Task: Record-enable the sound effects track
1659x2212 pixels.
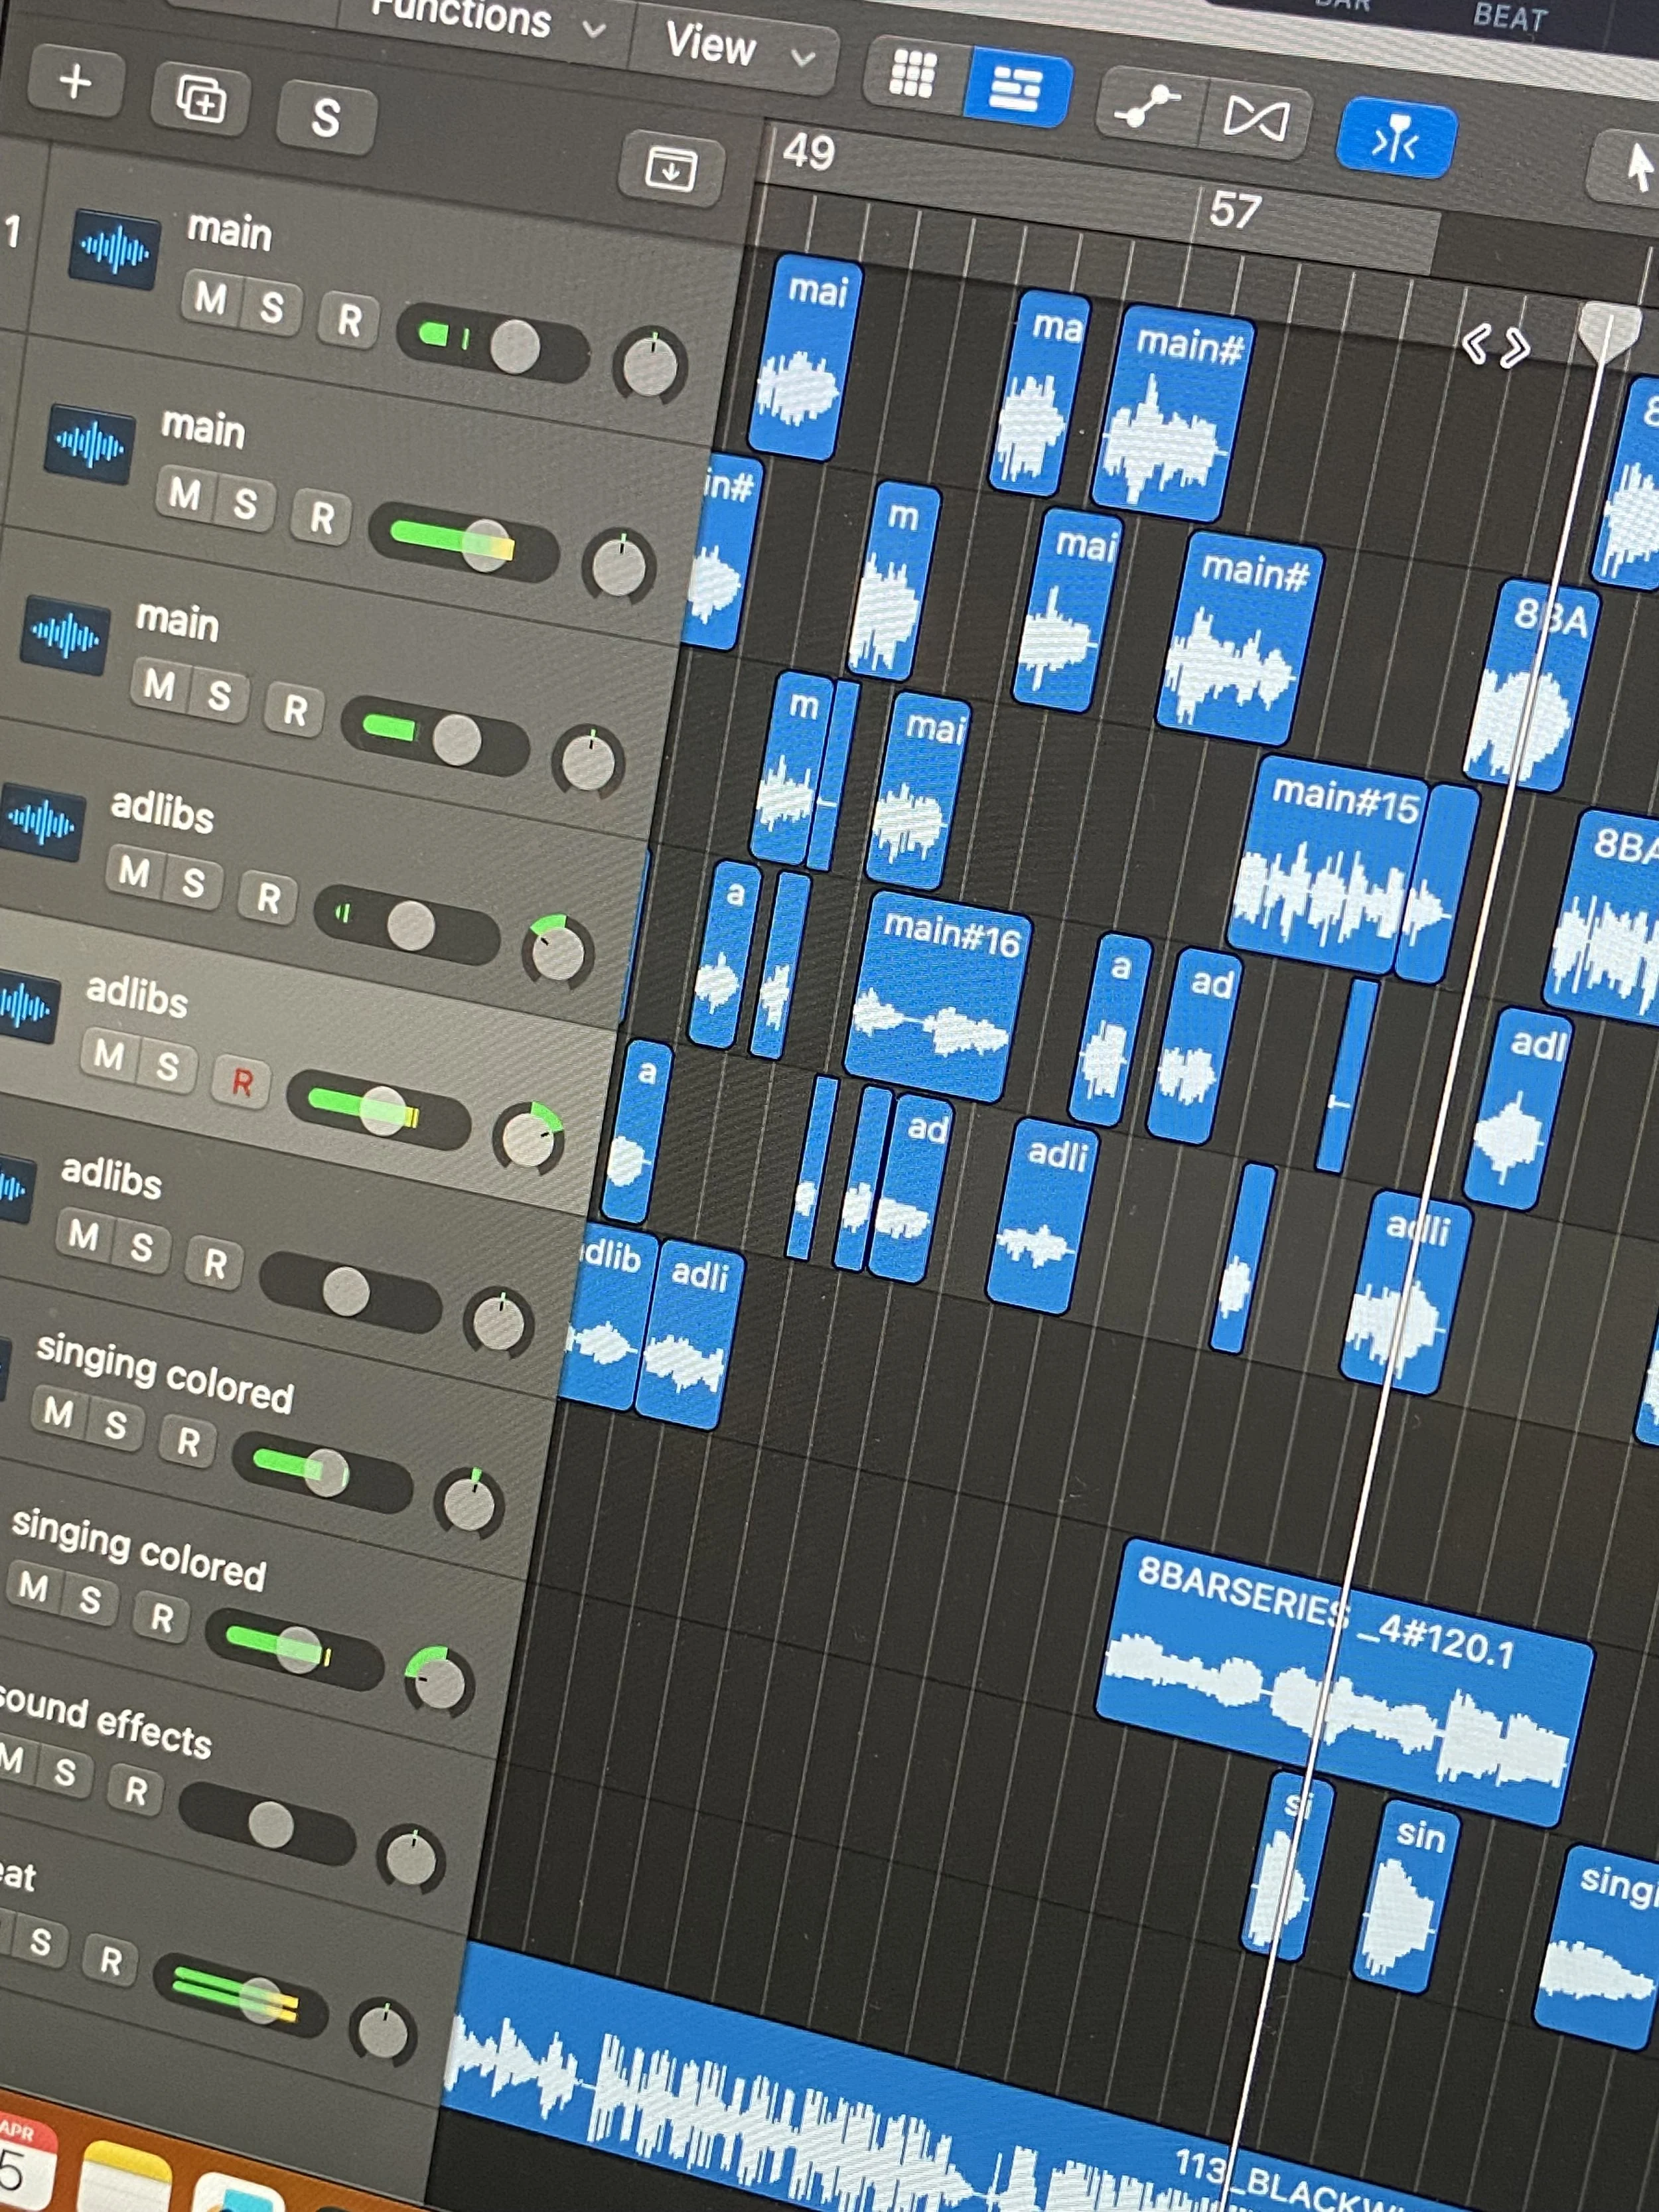Action: (x=135, y=1790)
